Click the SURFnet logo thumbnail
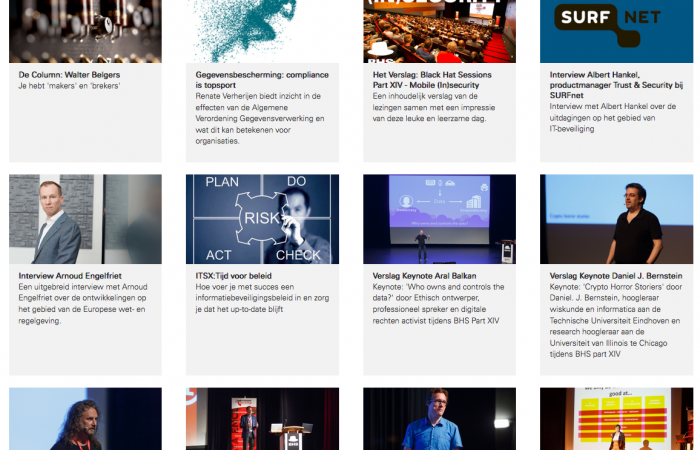This screenshot has height=450, width=700. click(x=617, y=31)
